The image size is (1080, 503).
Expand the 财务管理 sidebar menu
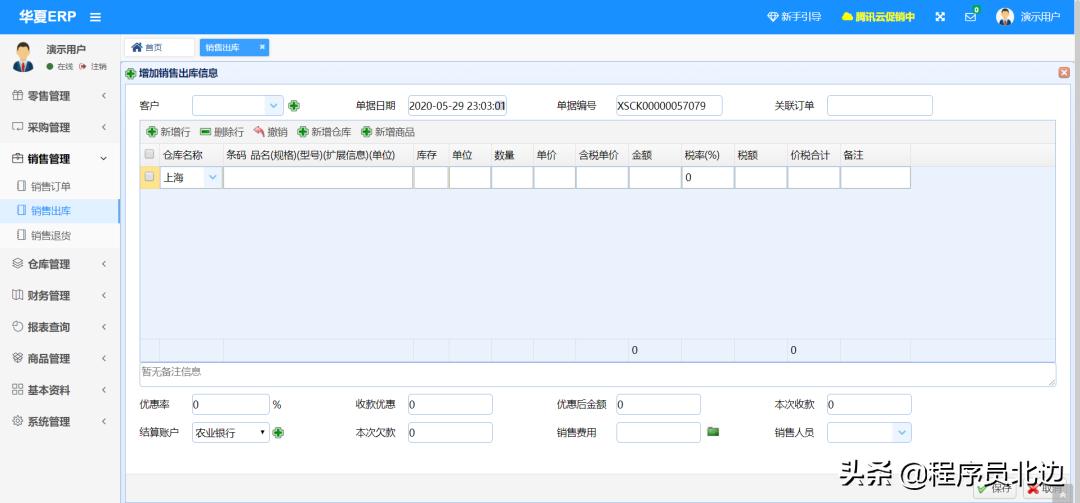pos(60,296)
